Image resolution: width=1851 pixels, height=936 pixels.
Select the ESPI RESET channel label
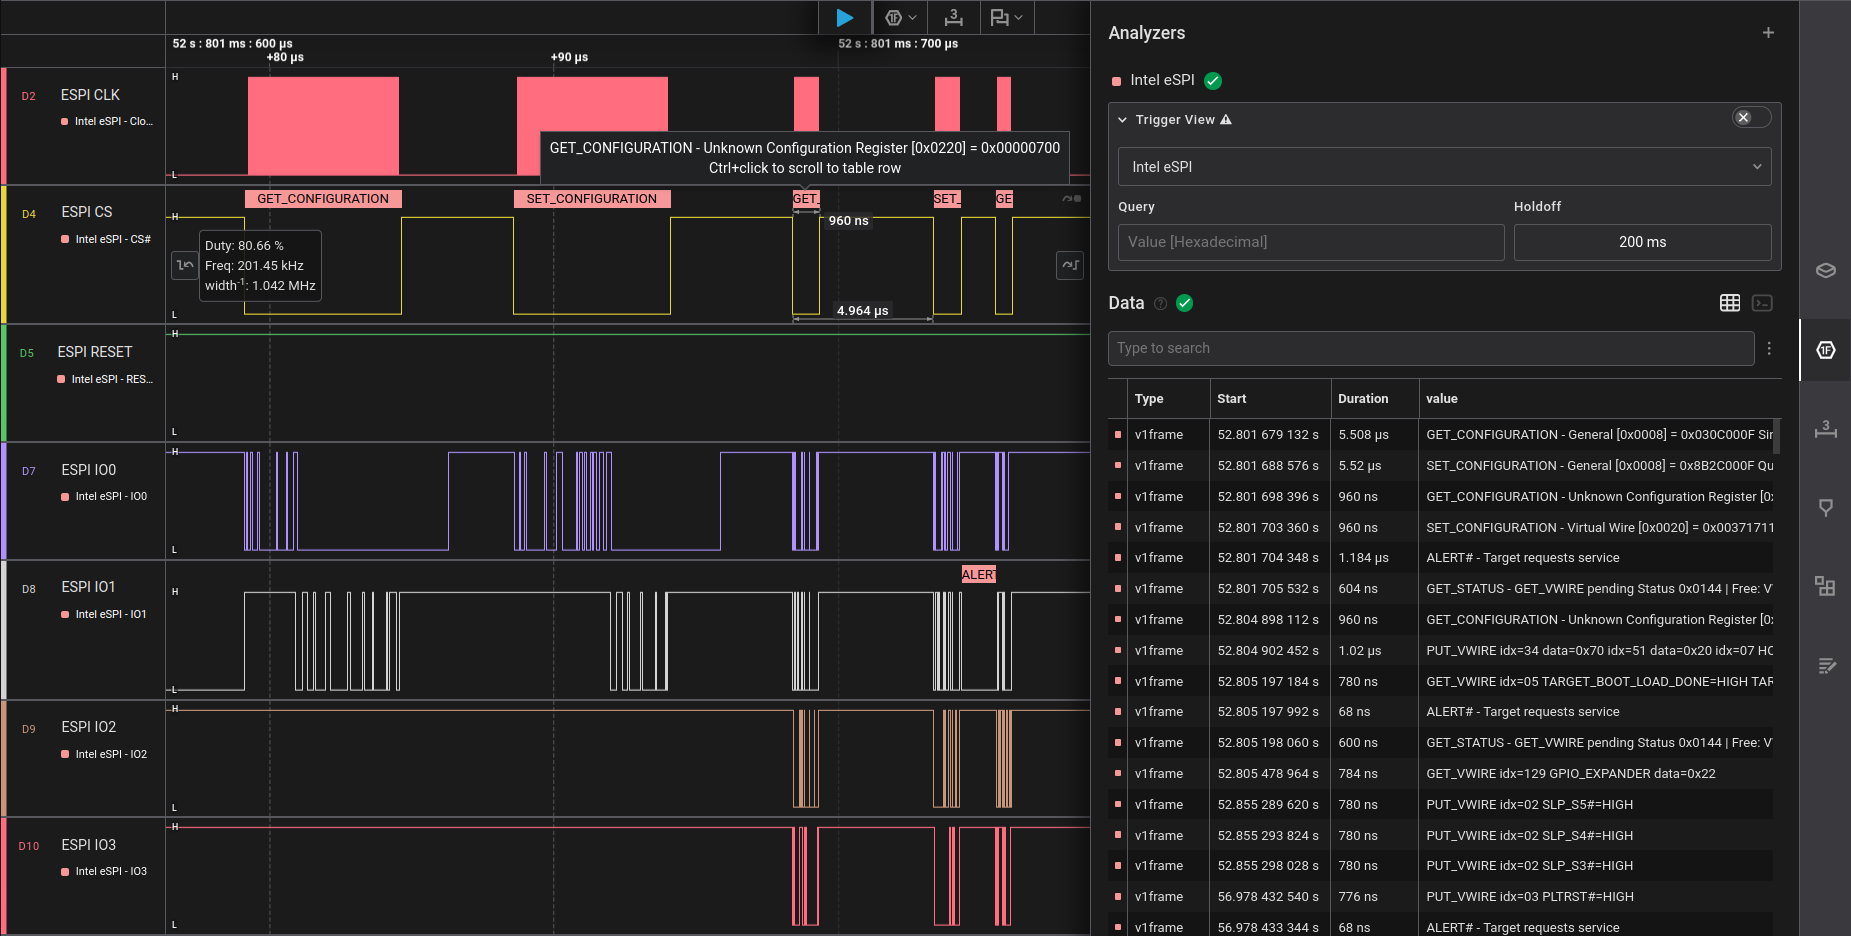95,352
